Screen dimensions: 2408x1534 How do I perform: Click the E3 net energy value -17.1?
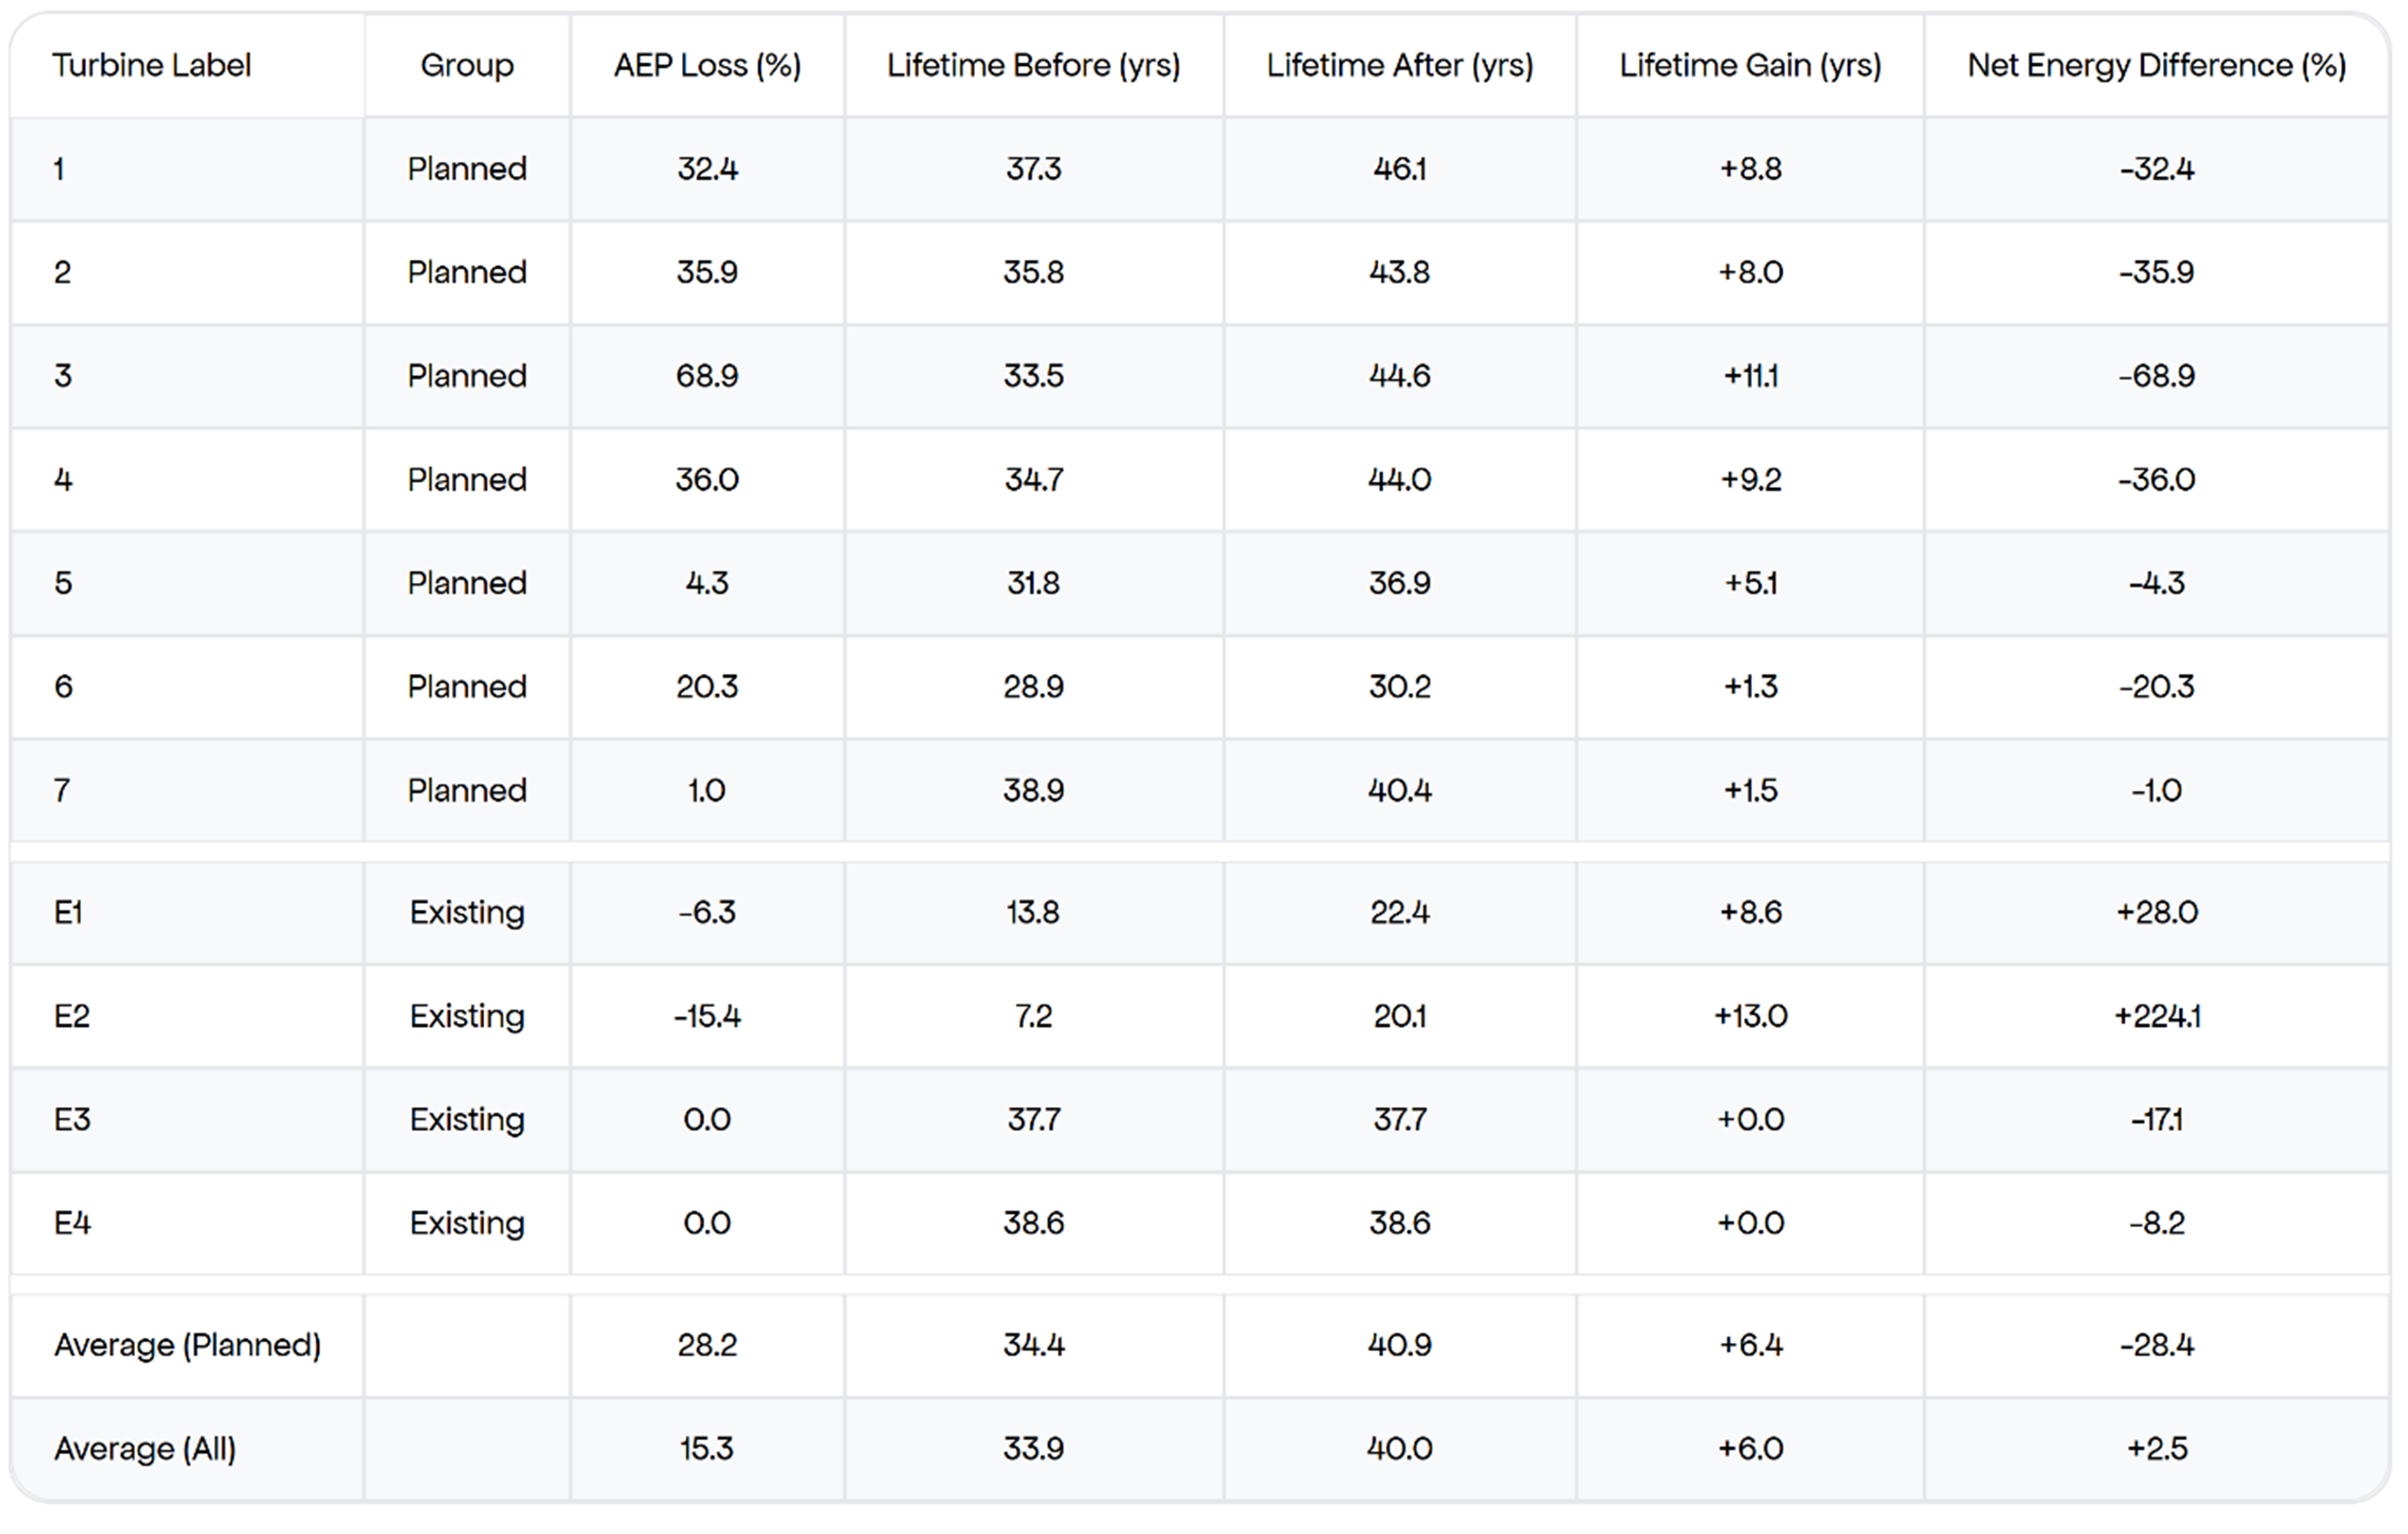point(2156,1119)
